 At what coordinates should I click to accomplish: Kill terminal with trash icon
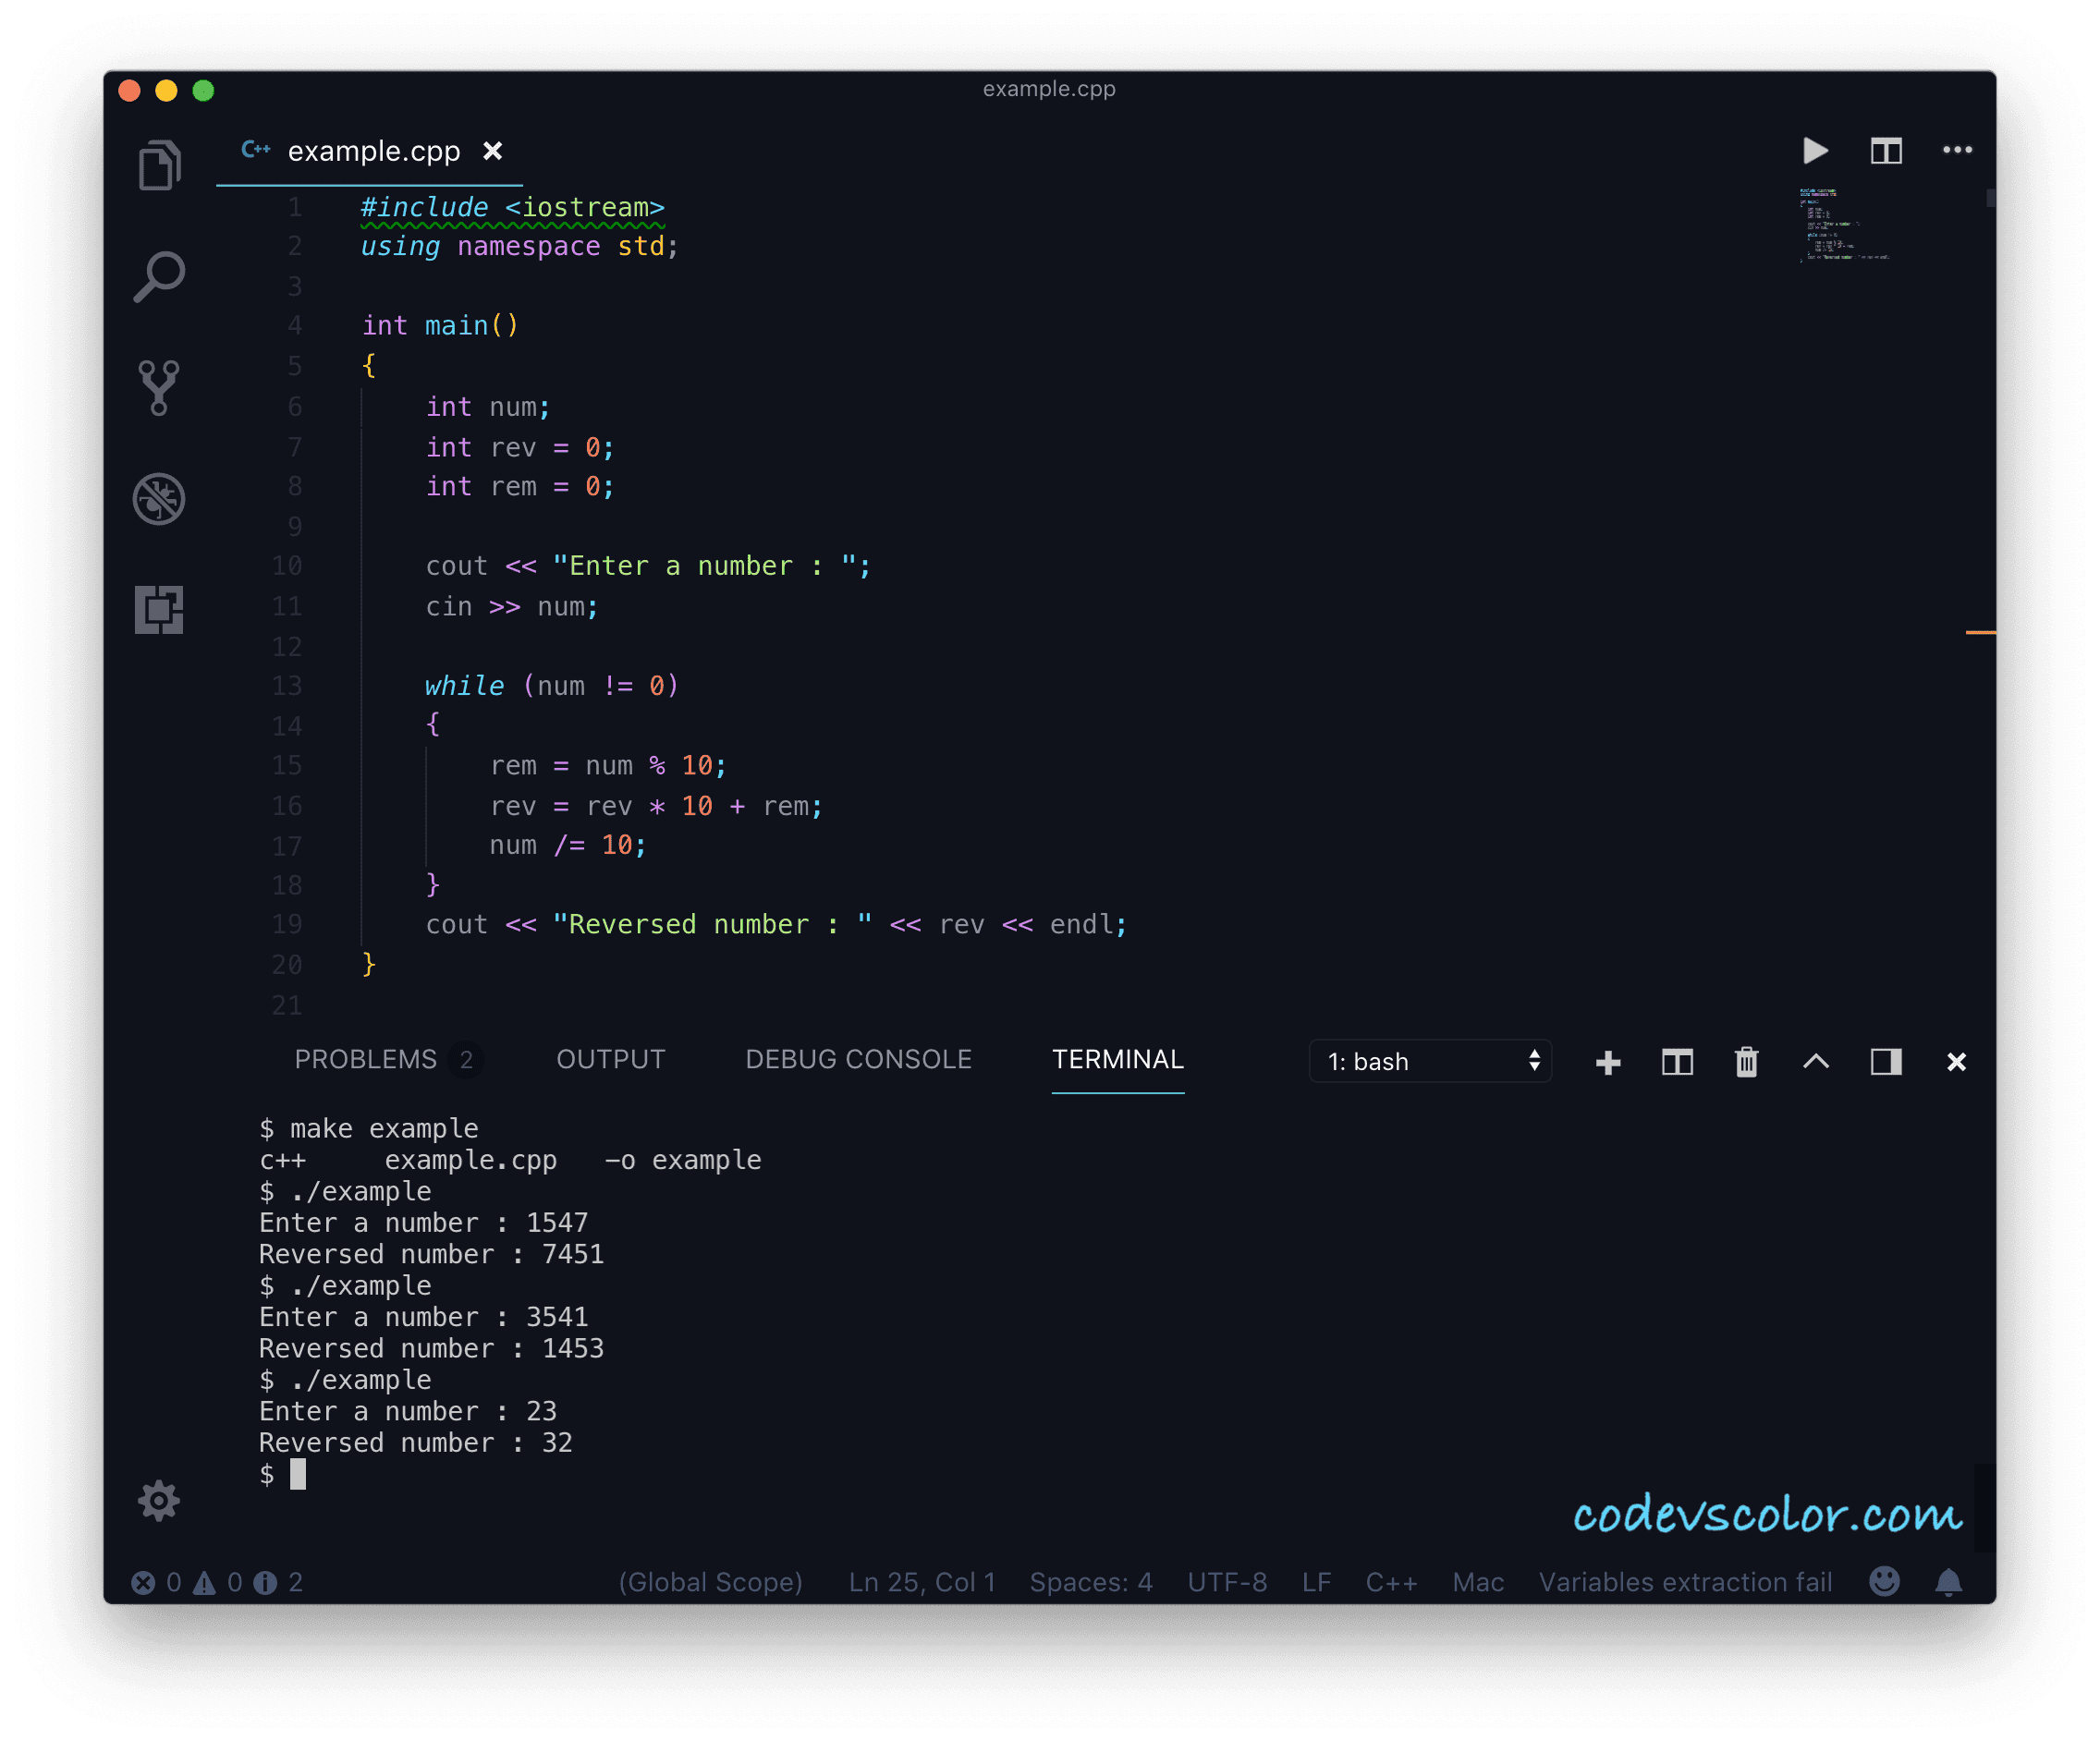(1746, 1062)
